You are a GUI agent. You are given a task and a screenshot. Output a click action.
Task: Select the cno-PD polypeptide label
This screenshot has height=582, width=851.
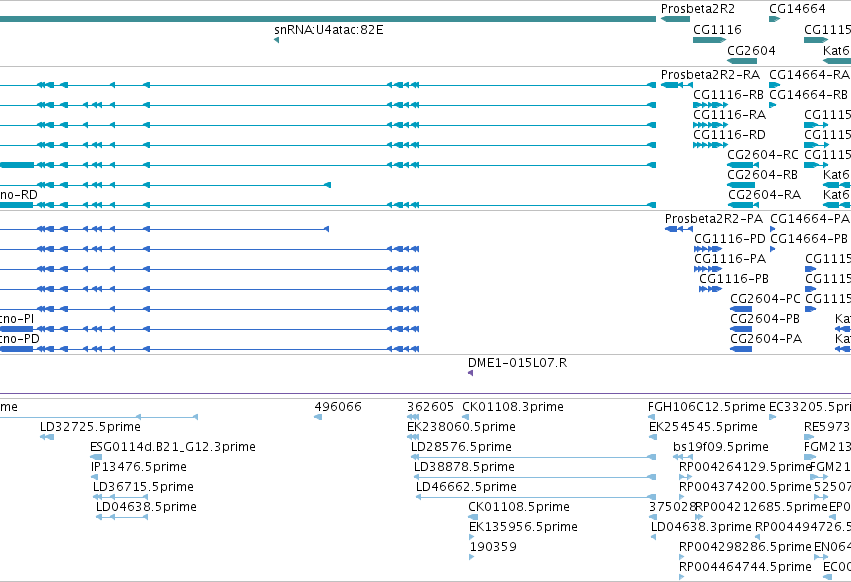(x=20, y=339)
